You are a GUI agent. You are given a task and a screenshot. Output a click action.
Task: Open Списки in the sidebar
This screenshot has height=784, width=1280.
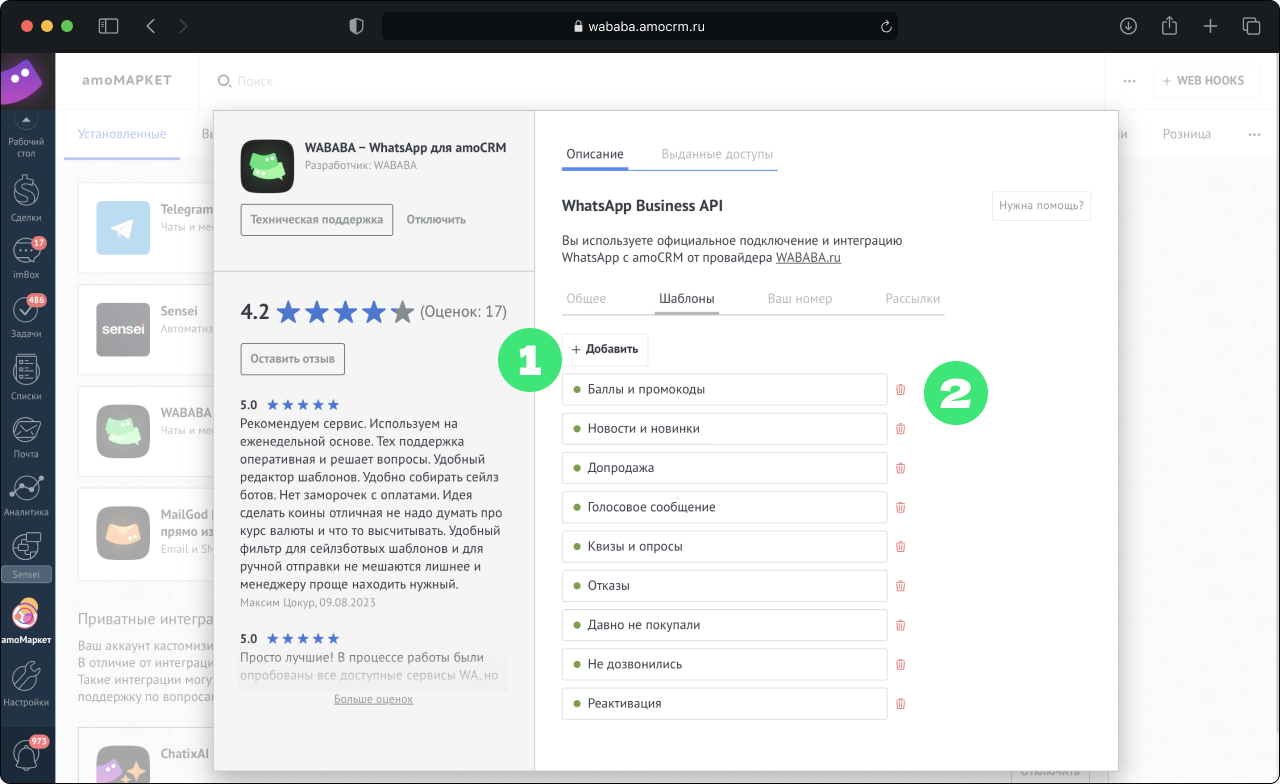[x=26, y=376]
